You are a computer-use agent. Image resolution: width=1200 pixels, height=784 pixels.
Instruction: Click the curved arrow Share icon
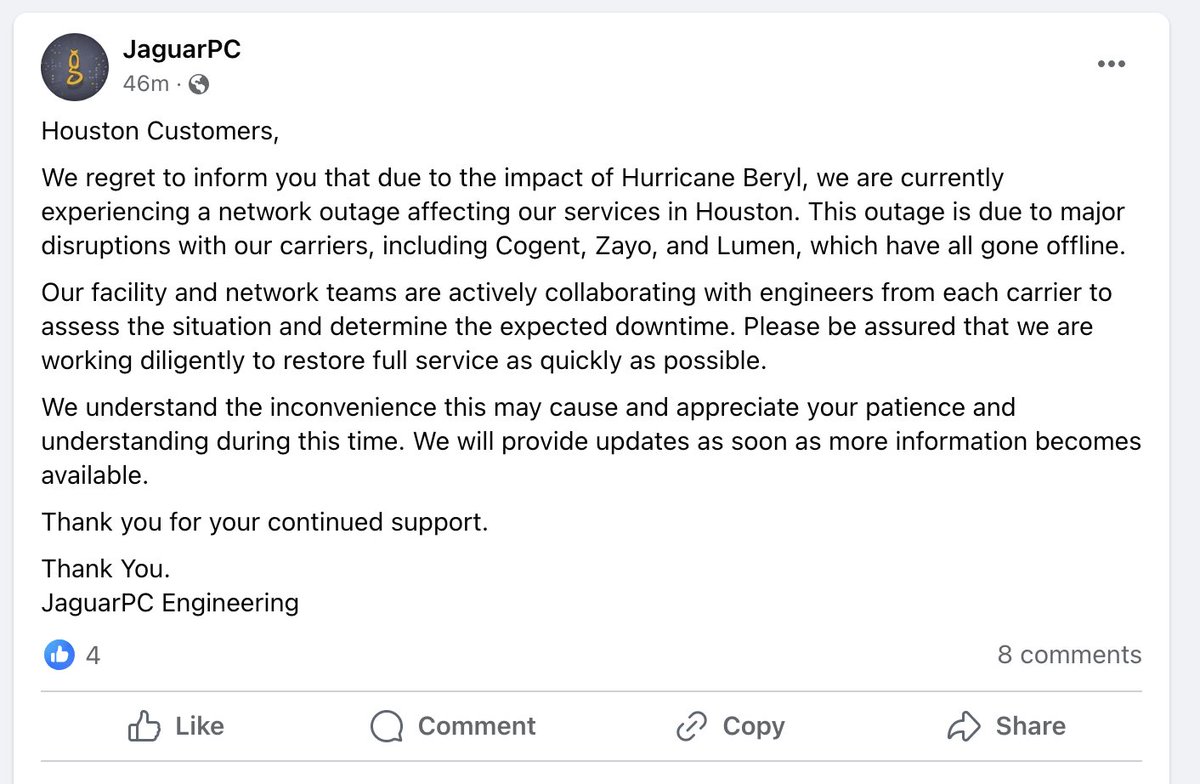click(963, 726)
